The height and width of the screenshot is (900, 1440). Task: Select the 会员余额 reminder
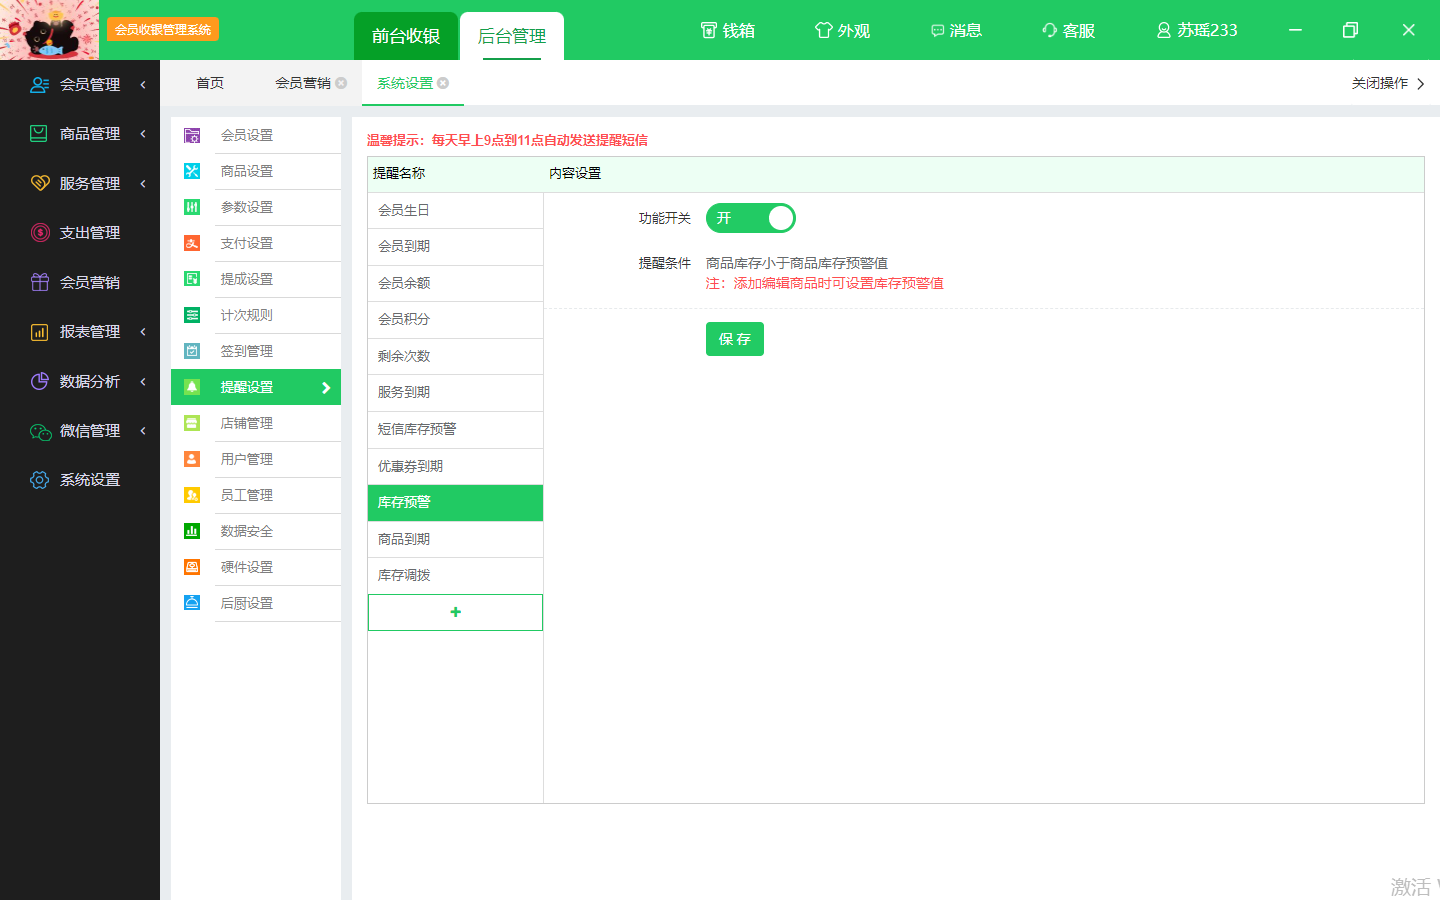click(x=455, y=283)
